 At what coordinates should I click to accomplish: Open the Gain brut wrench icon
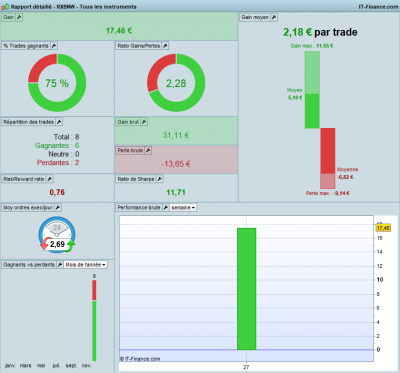[x=144, y=122]
